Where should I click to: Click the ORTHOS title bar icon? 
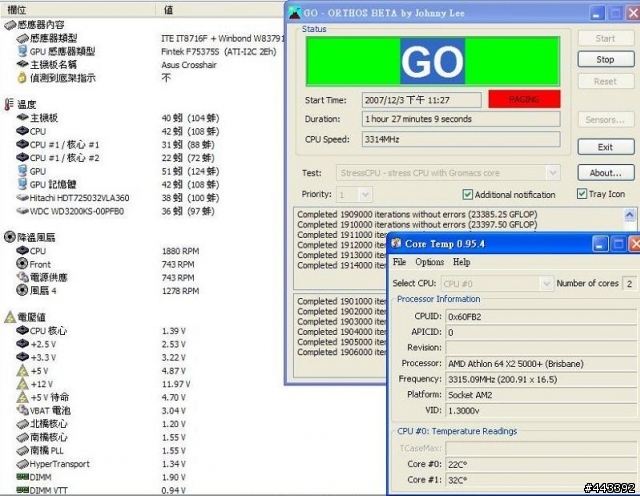click(x=294, y=13)
